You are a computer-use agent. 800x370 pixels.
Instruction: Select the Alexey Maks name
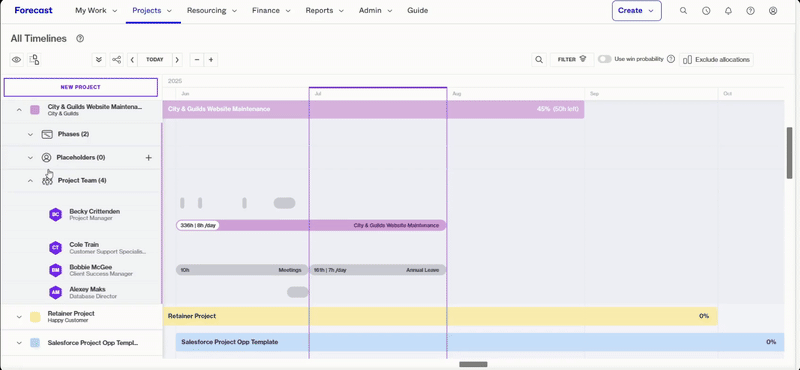point(88,289)
